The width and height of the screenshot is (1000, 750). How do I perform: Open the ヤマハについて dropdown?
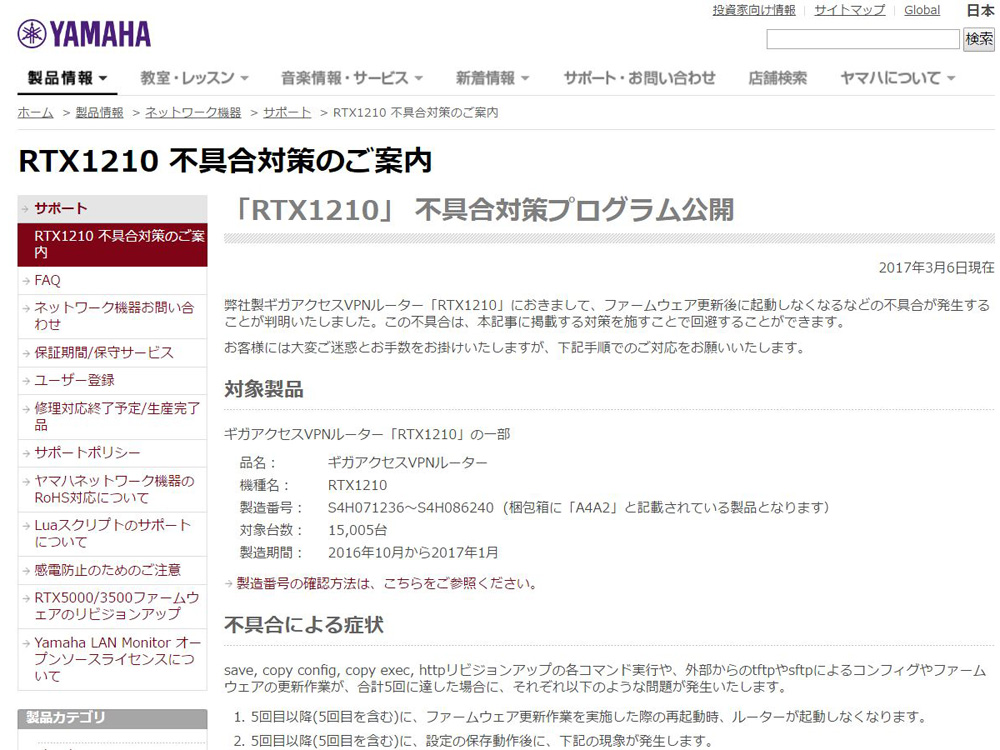pos(889,76)
